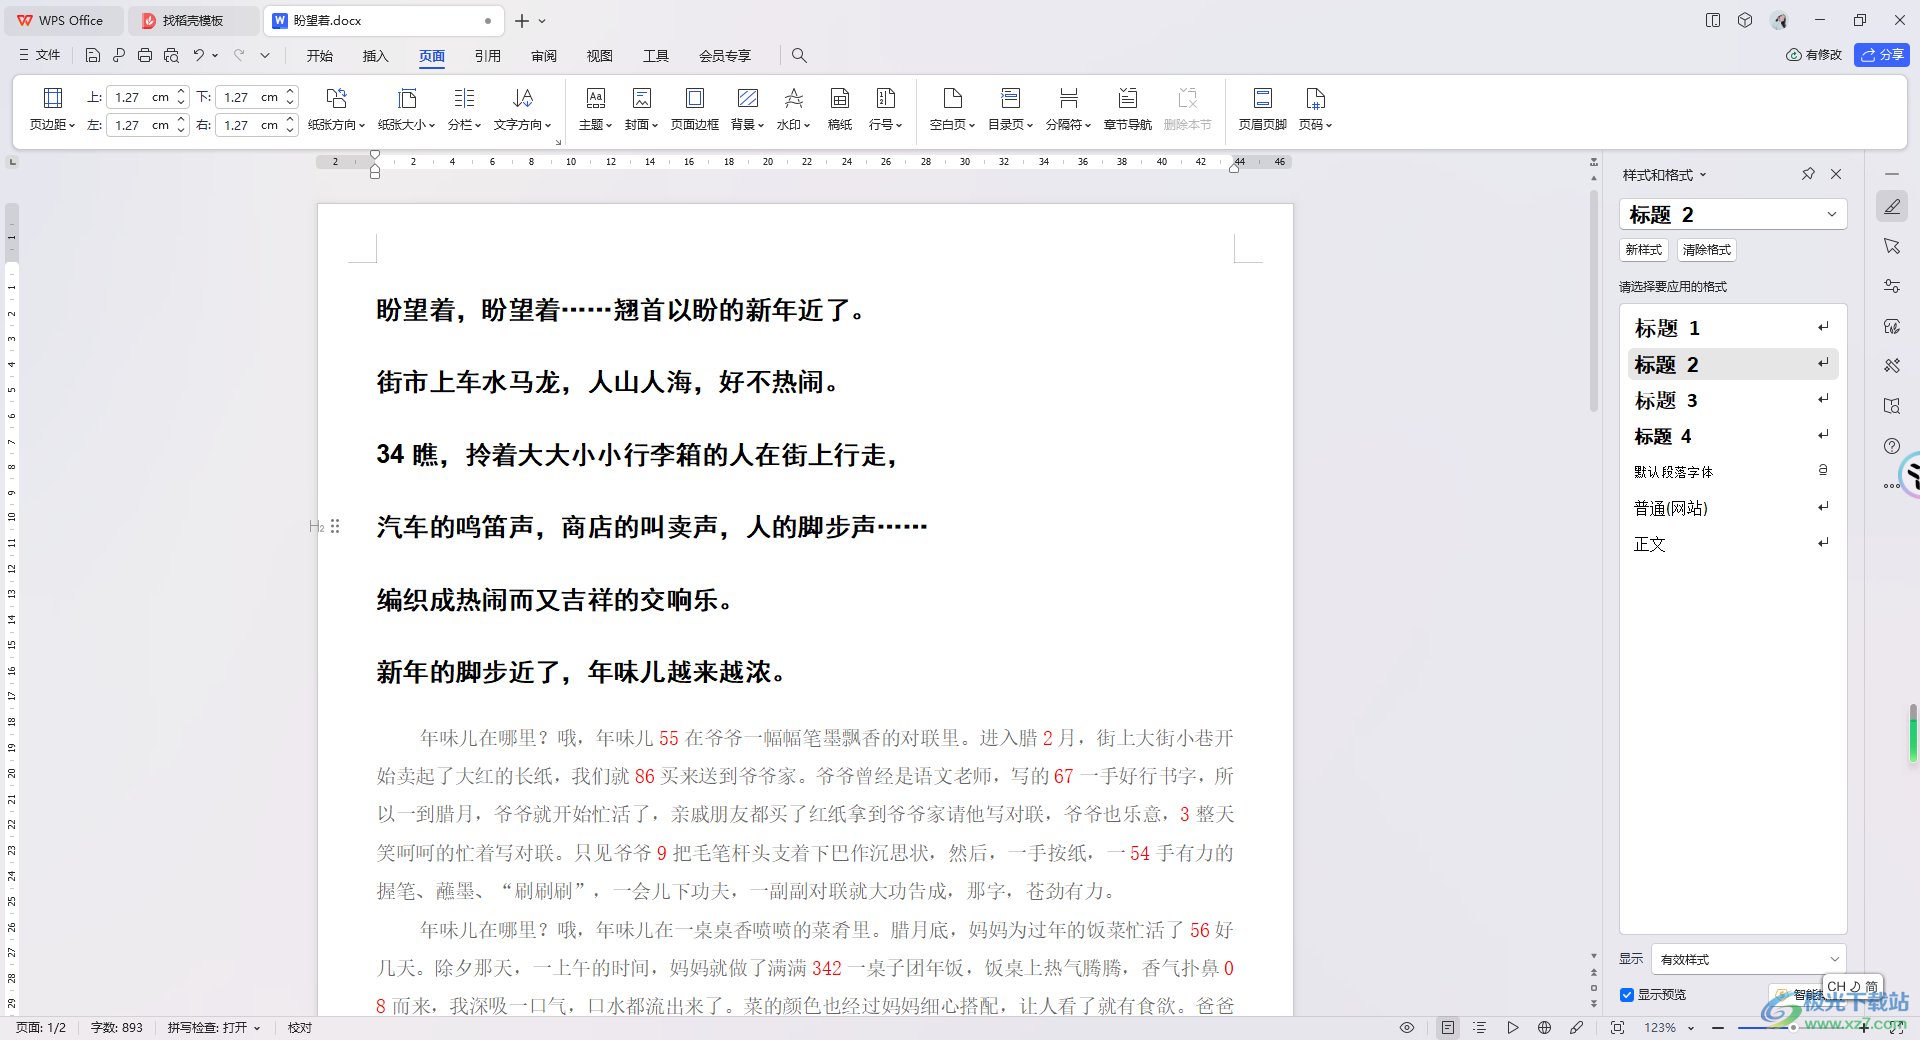This screenshot has height=1040, width=1920.
Task: Switch to 审阅 ribbon tab
Action: (544, 56)
